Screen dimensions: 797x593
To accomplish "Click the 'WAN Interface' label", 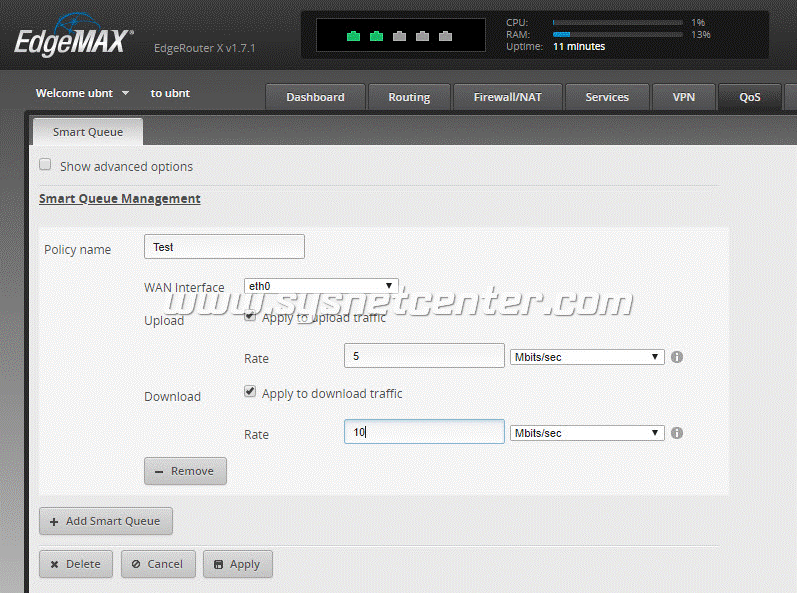I will tap(184, 287).
